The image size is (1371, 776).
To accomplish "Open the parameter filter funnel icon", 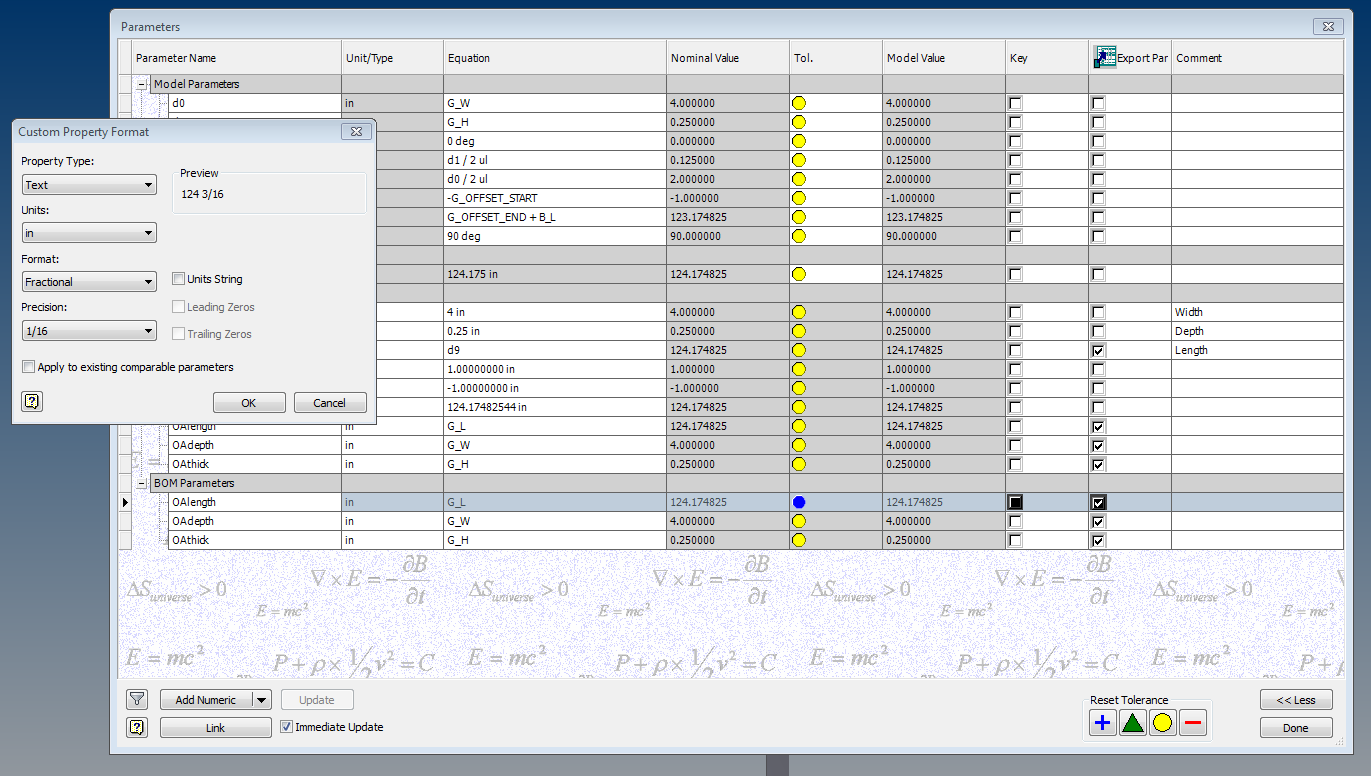I will pyautogui.click(x=137, y=700).
